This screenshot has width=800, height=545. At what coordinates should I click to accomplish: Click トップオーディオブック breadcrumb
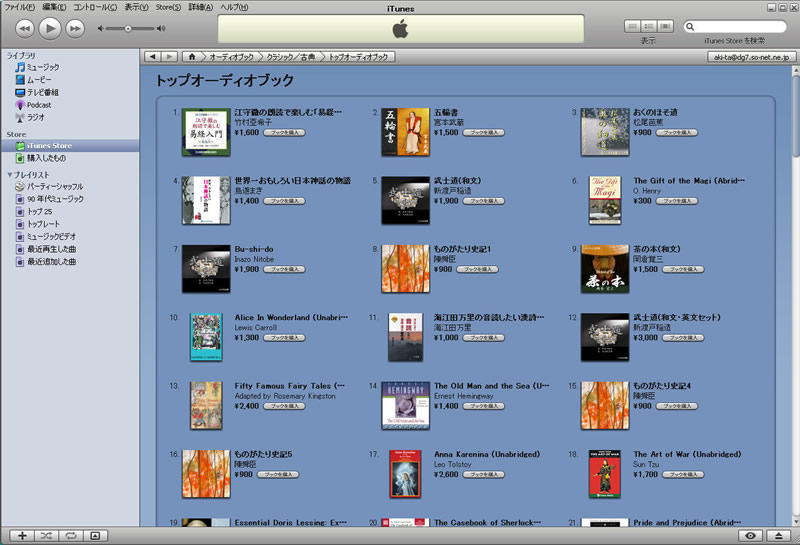[358, 57]
